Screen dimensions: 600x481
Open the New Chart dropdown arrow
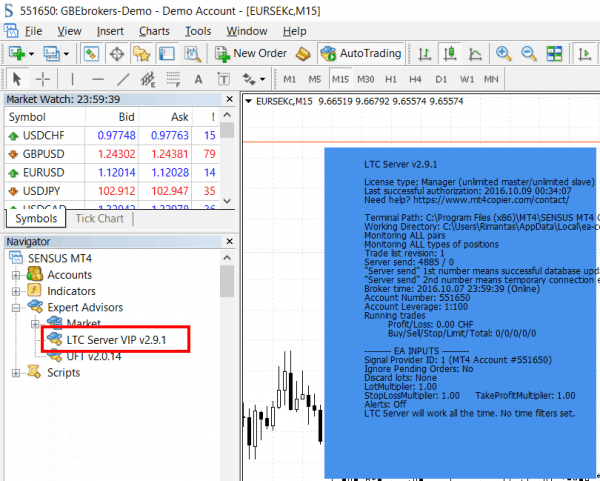click(x=31, y=54)
